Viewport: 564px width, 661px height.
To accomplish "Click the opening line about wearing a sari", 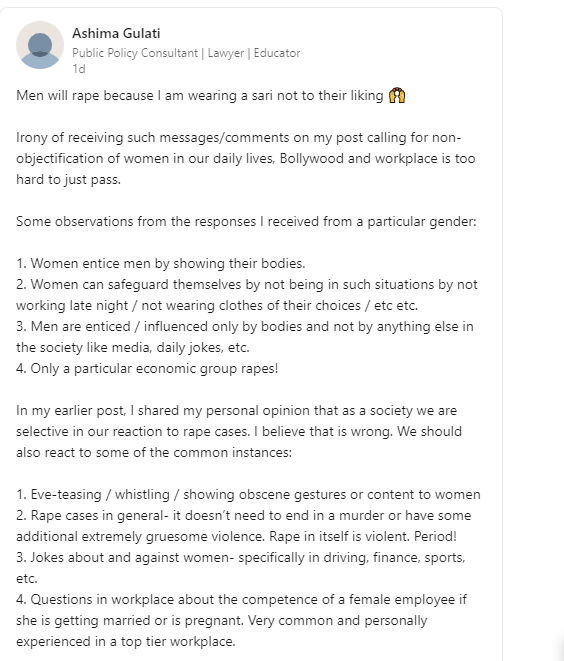I will pos(200,96).
